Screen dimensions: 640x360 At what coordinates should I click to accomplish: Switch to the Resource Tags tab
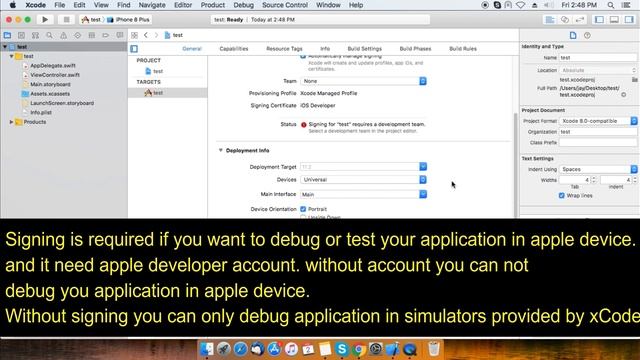pos(284,49)
